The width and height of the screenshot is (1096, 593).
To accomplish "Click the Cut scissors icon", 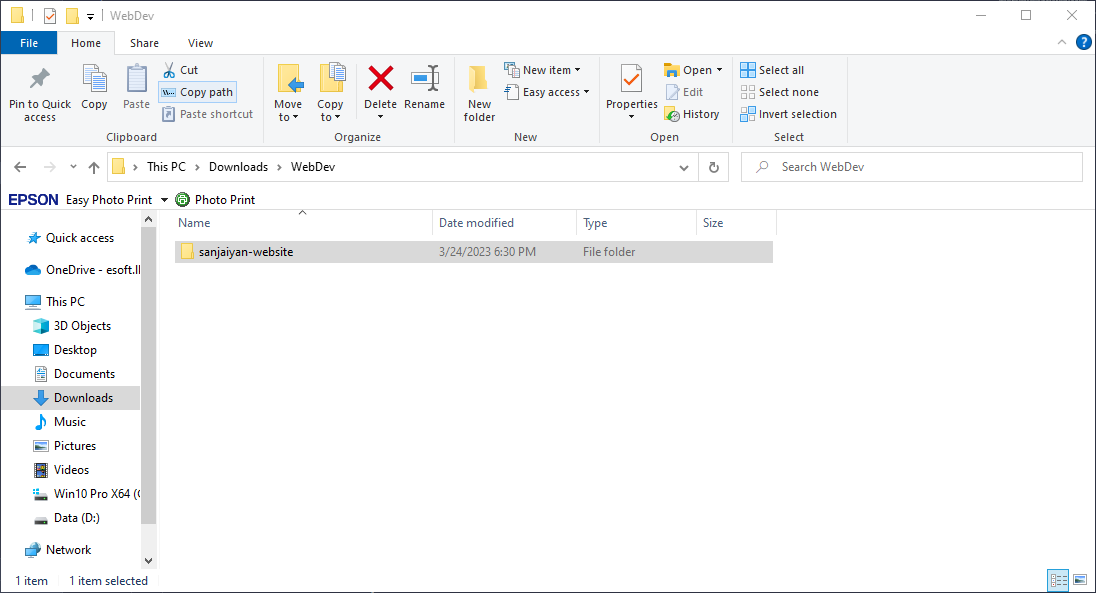I will pyautogui.click(x=169, y=70).
